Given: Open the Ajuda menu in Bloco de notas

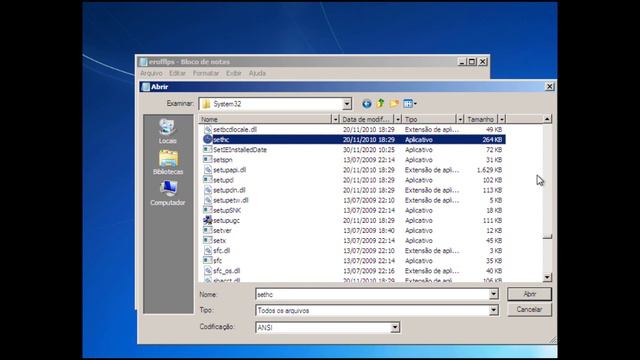Looking at the screenshot, I should click(257, 73).
